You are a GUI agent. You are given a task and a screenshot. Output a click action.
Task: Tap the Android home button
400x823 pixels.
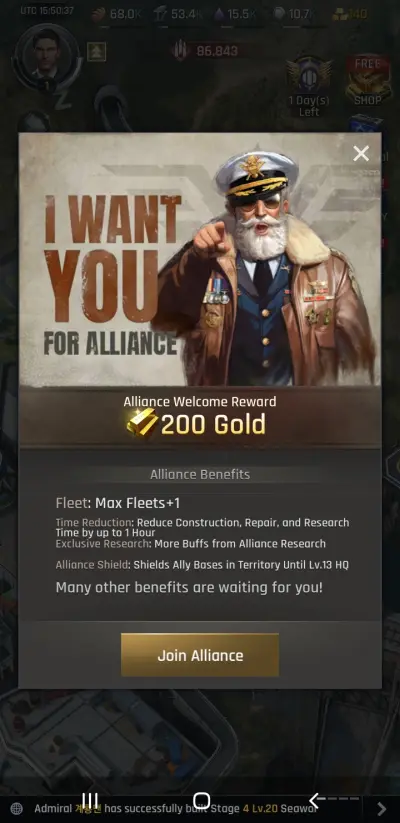(201, 800)
